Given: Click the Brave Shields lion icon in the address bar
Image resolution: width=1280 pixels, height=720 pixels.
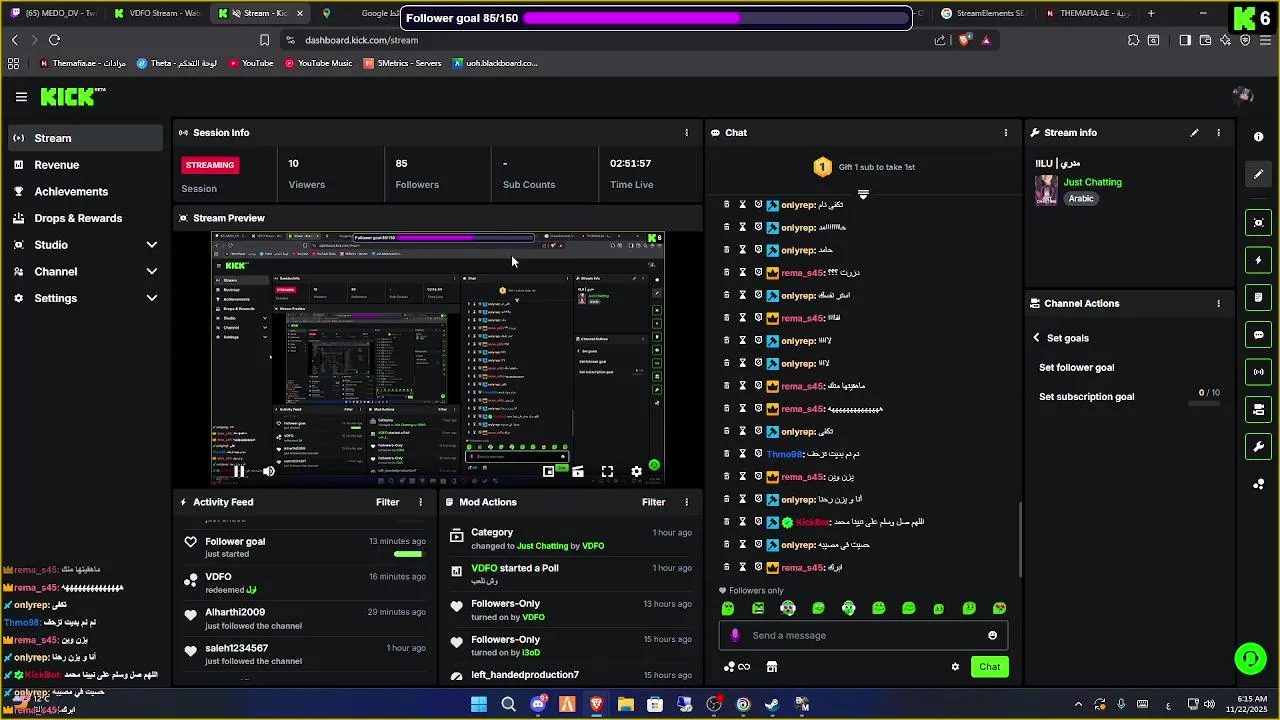Looking at the screenshot, I should [x=964, y=40].
